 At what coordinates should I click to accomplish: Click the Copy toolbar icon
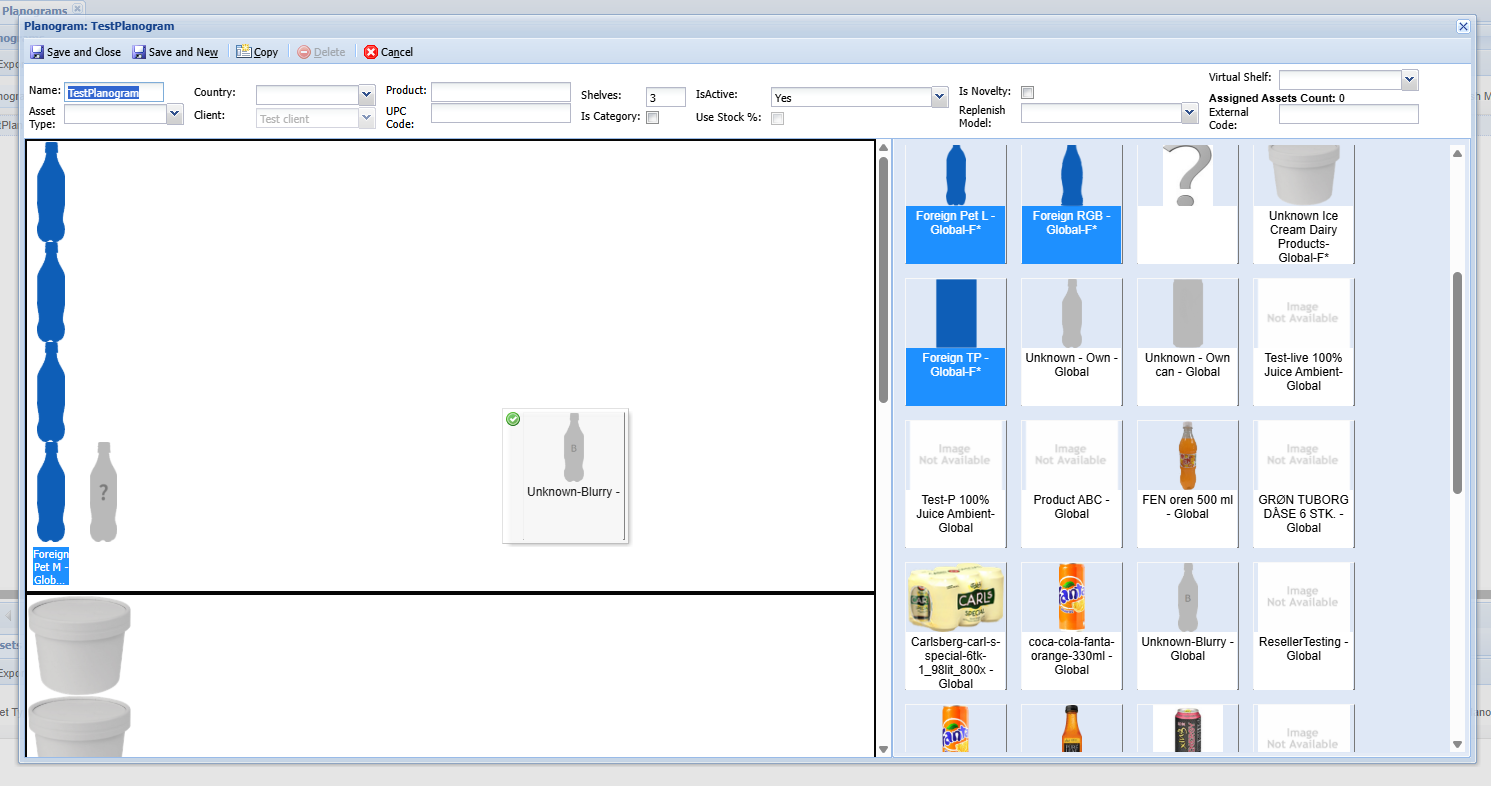coord(243,52)
